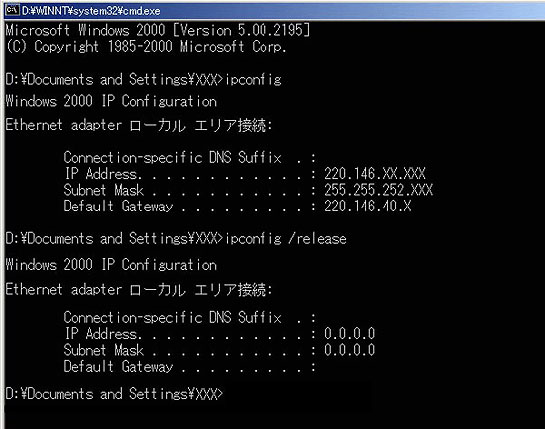Screen dimensions: 545x429
Task: Click the Copyright 1985-2000 Microsoft Corp. line
Action: coord(146,47)
